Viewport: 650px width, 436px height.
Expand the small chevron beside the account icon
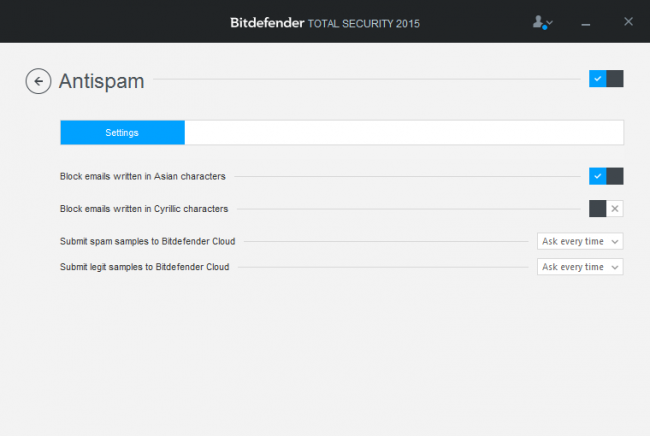(x=550, y=23)
